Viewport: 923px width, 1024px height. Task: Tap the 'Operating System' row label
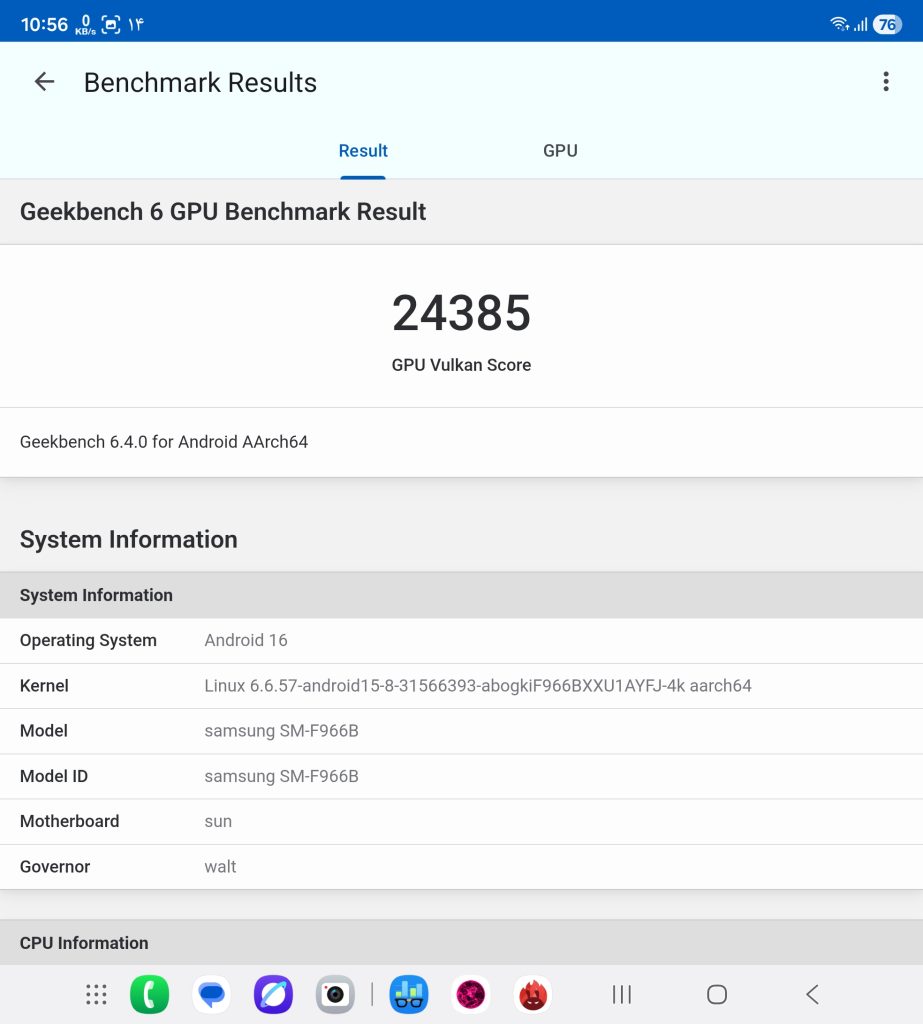coord(88,640)
